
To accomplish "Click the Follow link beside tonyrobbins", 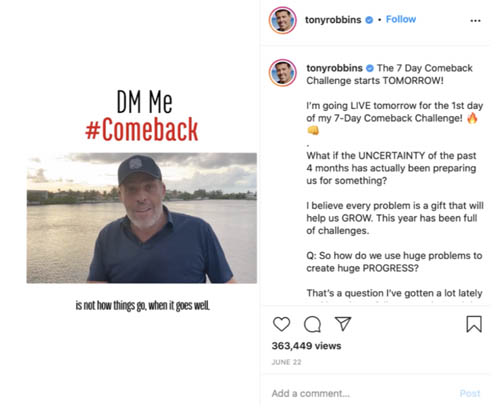I will click(x=401, y=19).
